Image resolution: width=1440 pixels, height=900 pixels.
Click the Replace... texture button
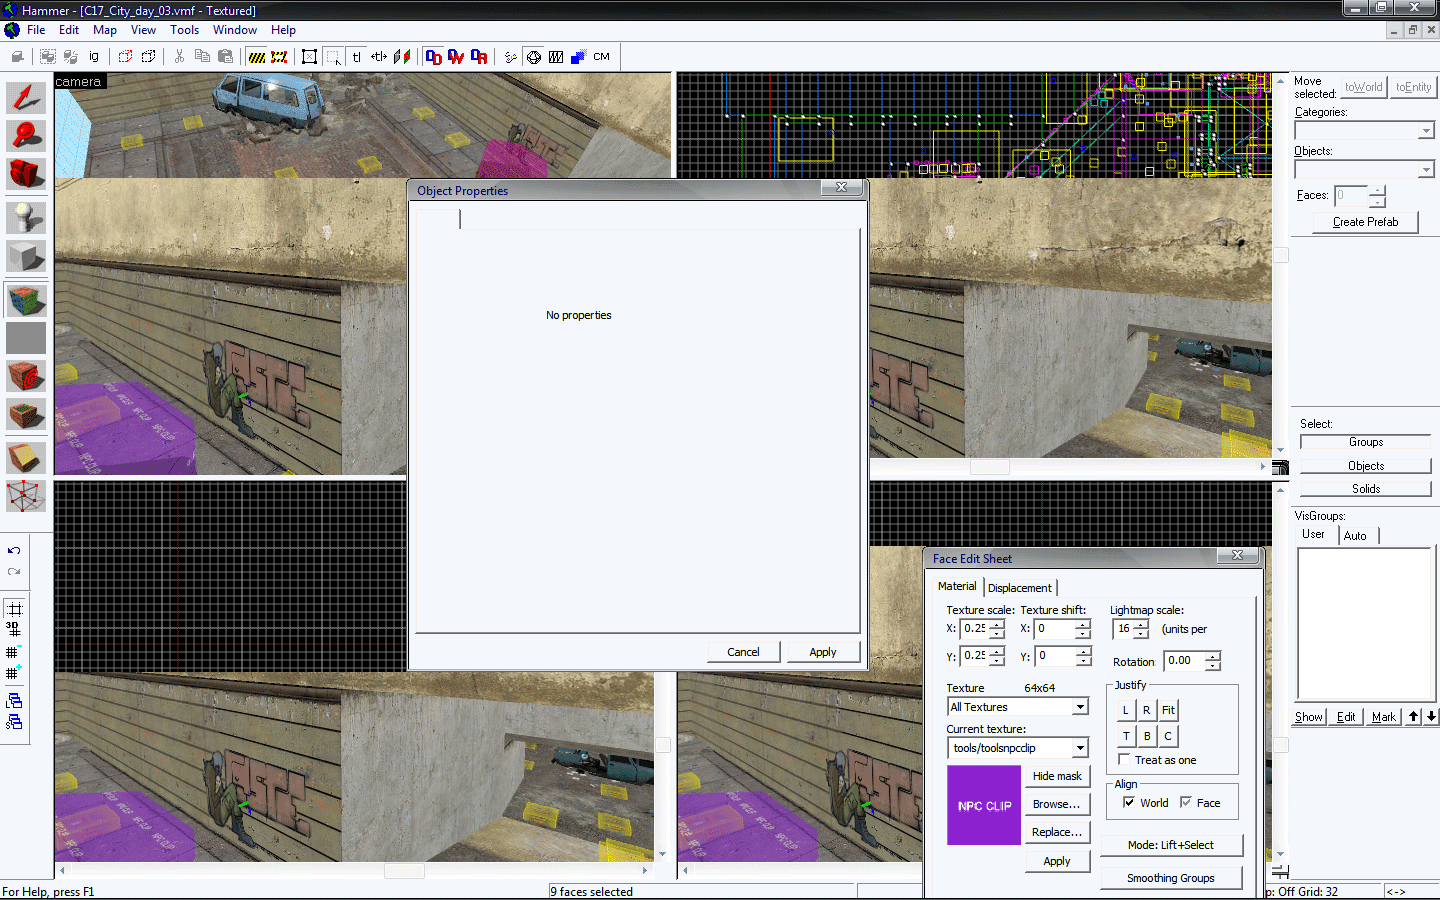point(1057,832)
